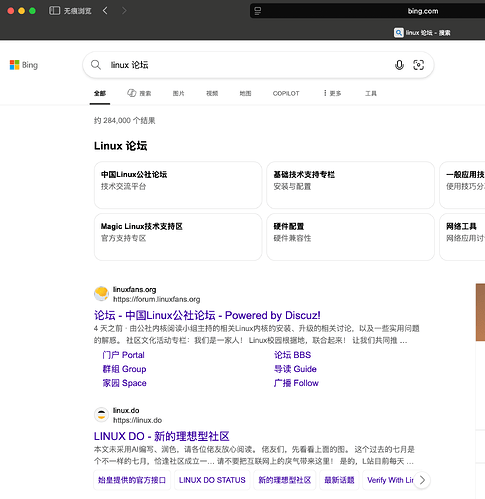Click the 新的理想型社区 chip

point(285,480)
